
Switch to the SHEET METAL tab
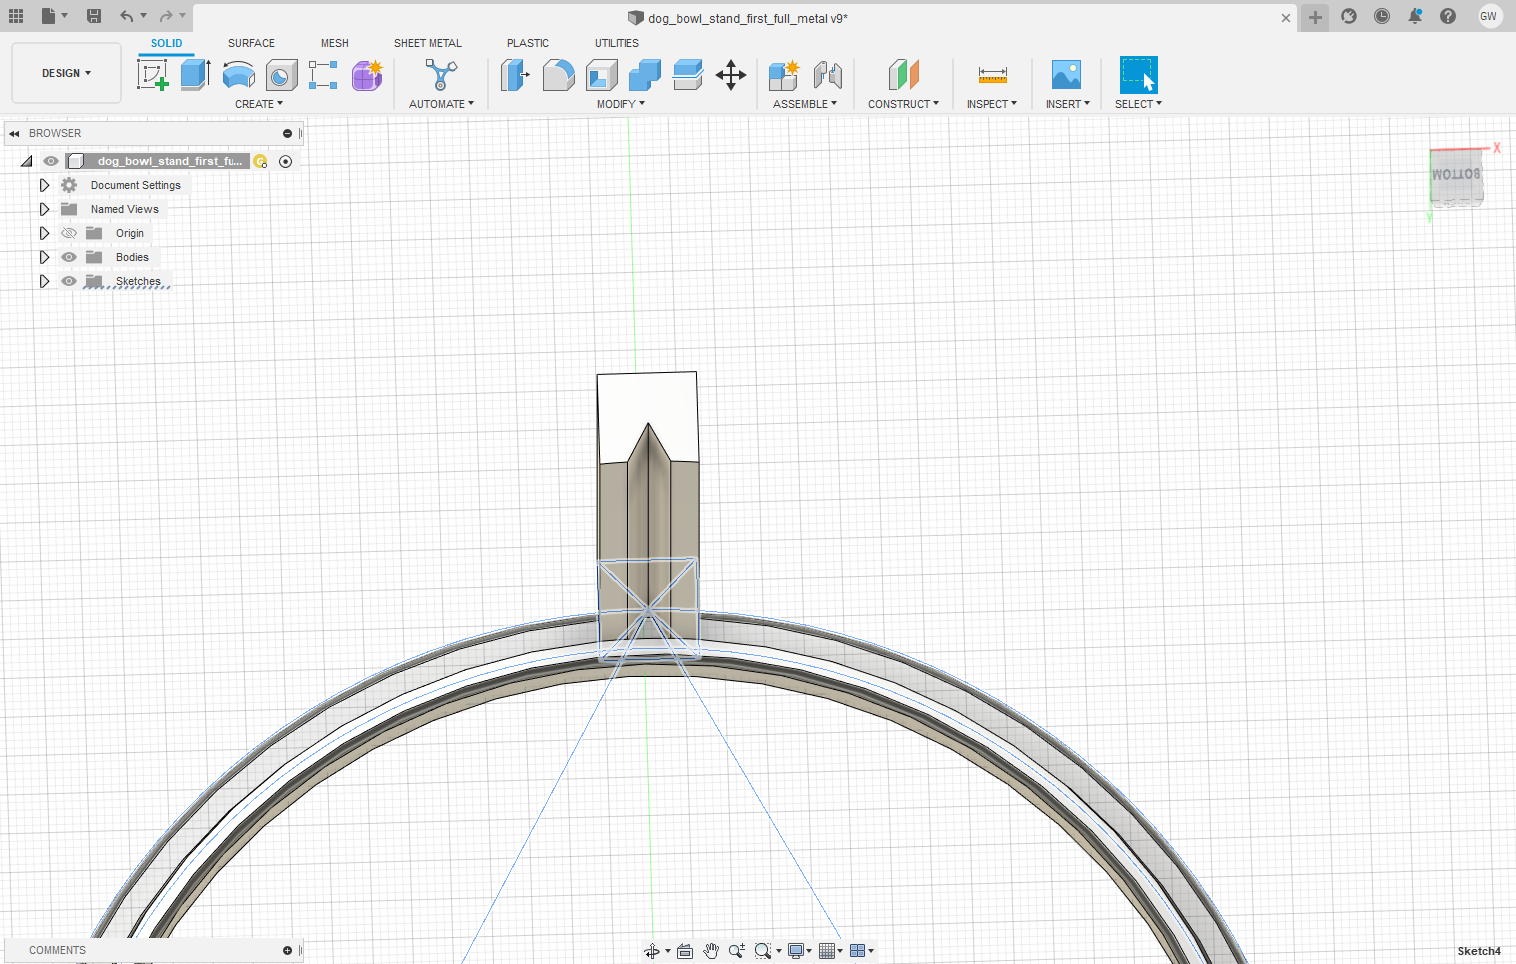pyautogui.click(x=427, y=43)
